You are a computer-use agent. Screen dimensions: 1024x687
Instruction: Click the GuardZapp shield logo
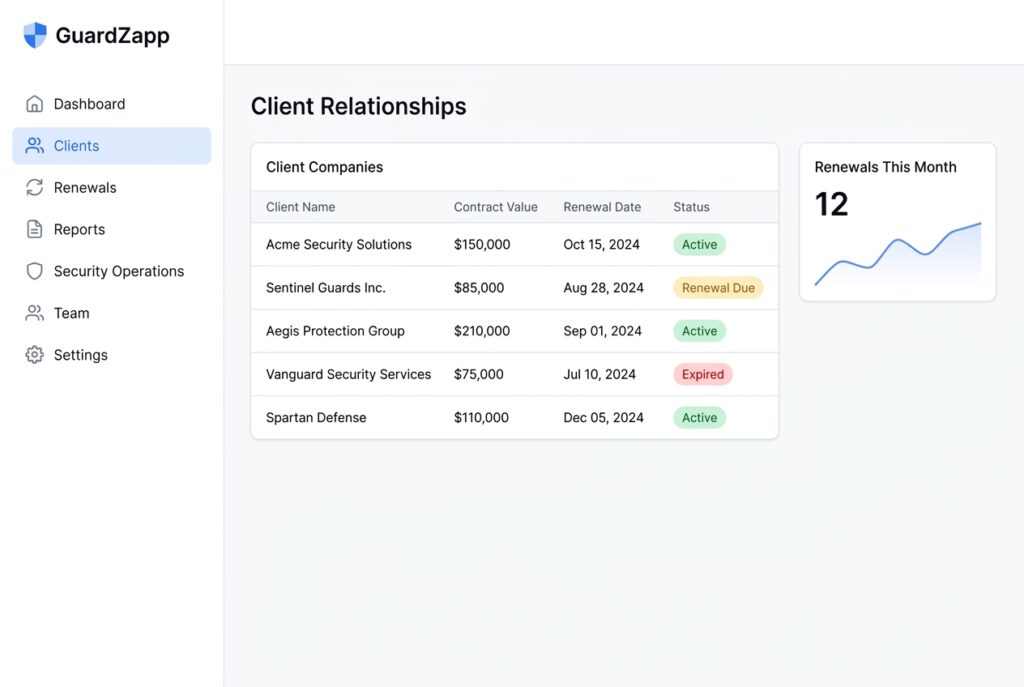point(35,35)
